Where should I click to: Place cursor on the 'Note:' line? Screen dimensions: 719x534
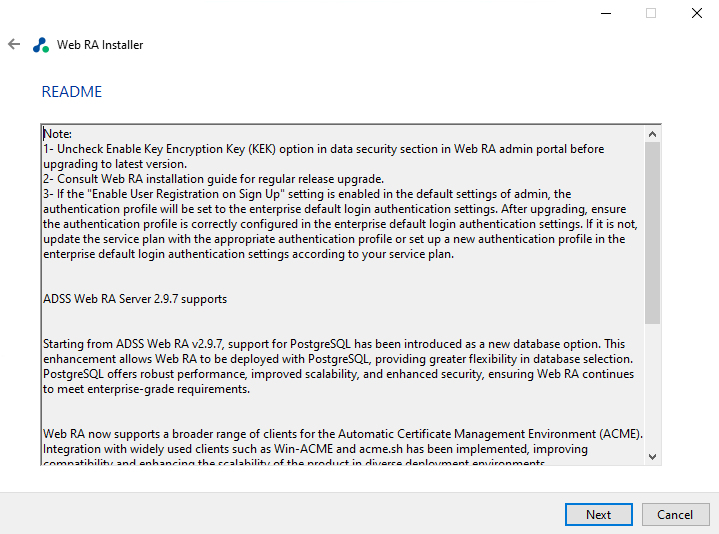58,133
